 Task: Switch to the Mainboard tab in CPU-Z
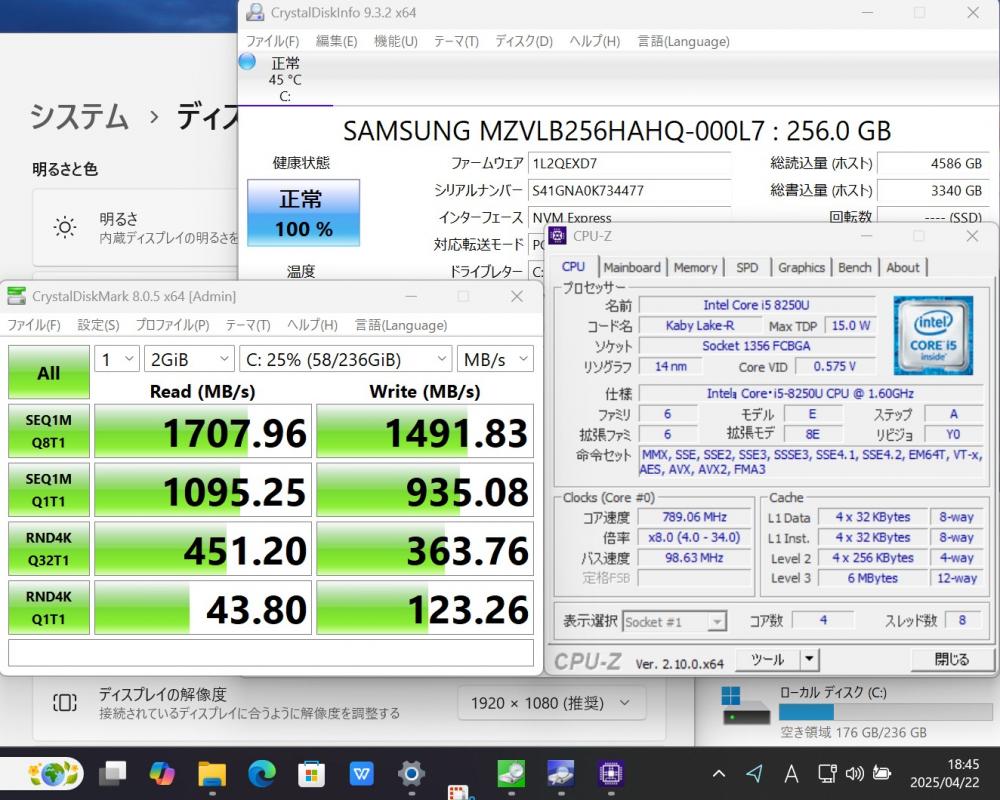pos(632,267)
